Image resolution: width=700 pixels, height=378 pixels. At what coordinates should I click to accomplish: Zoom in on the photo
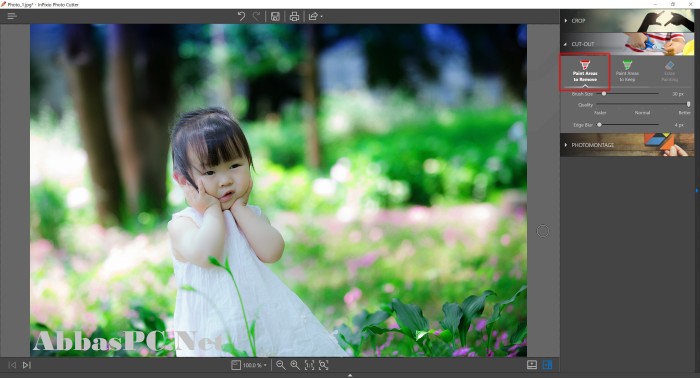point(295,365)
